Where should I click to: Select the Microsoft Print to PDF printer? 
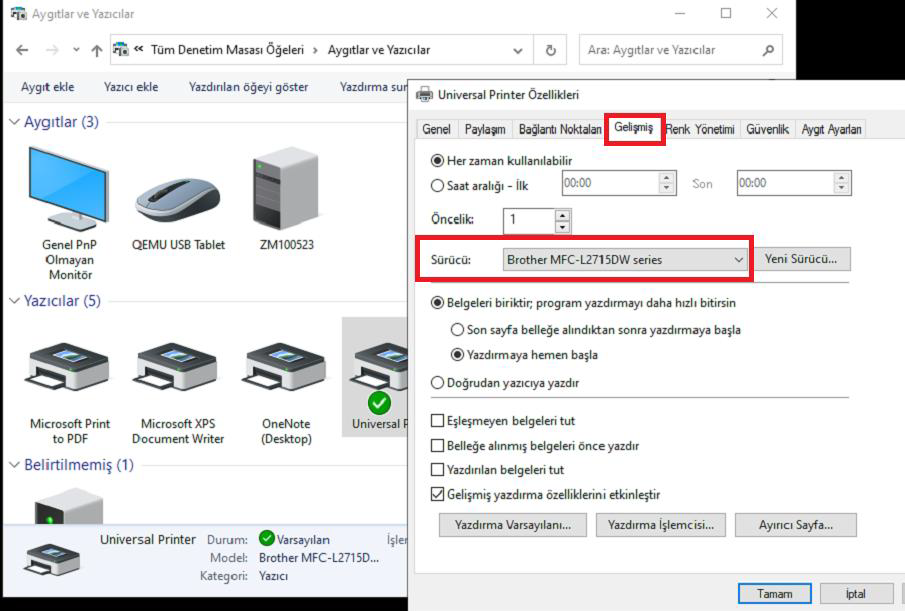[69, 368]
